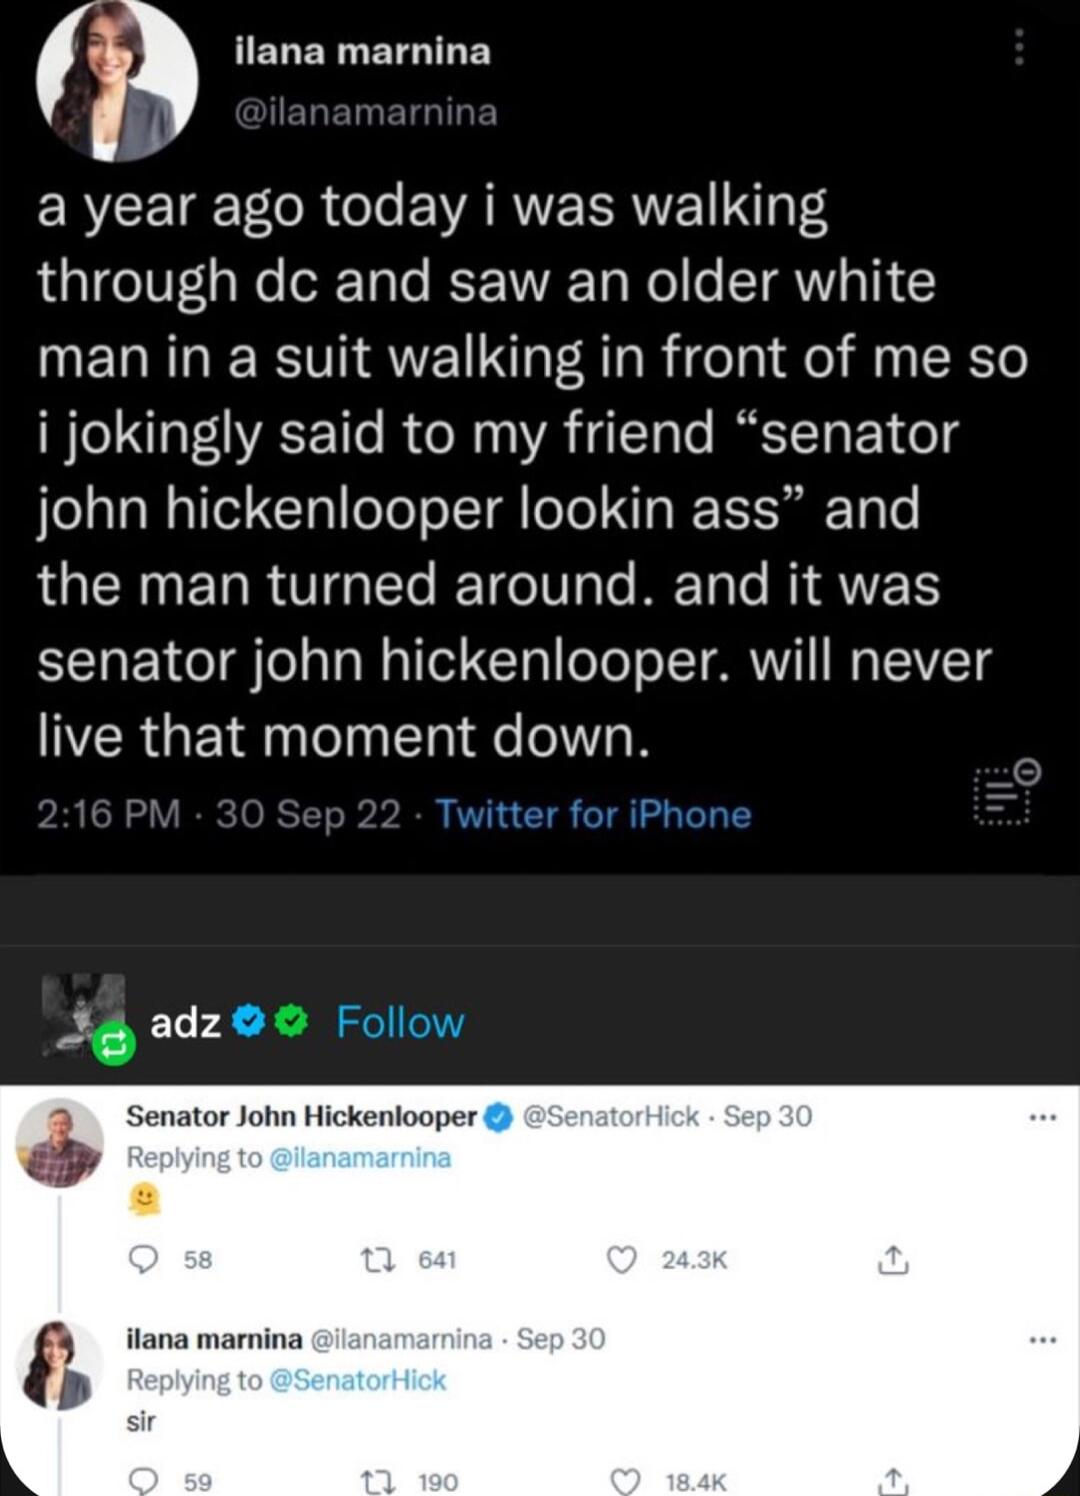
Task: Open the share icon on Hickenlooper's reply
Action: 893,1259
